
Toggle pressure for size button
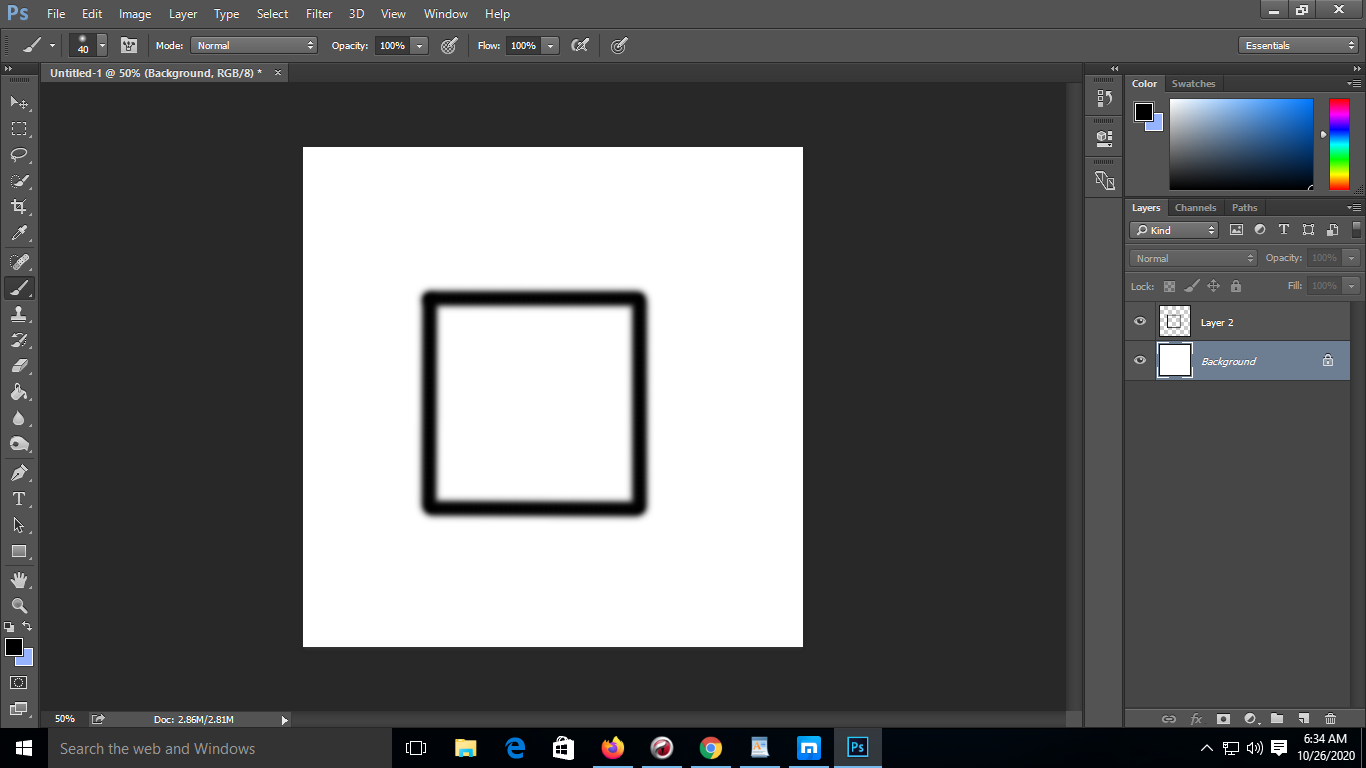[x=619, y=45]
